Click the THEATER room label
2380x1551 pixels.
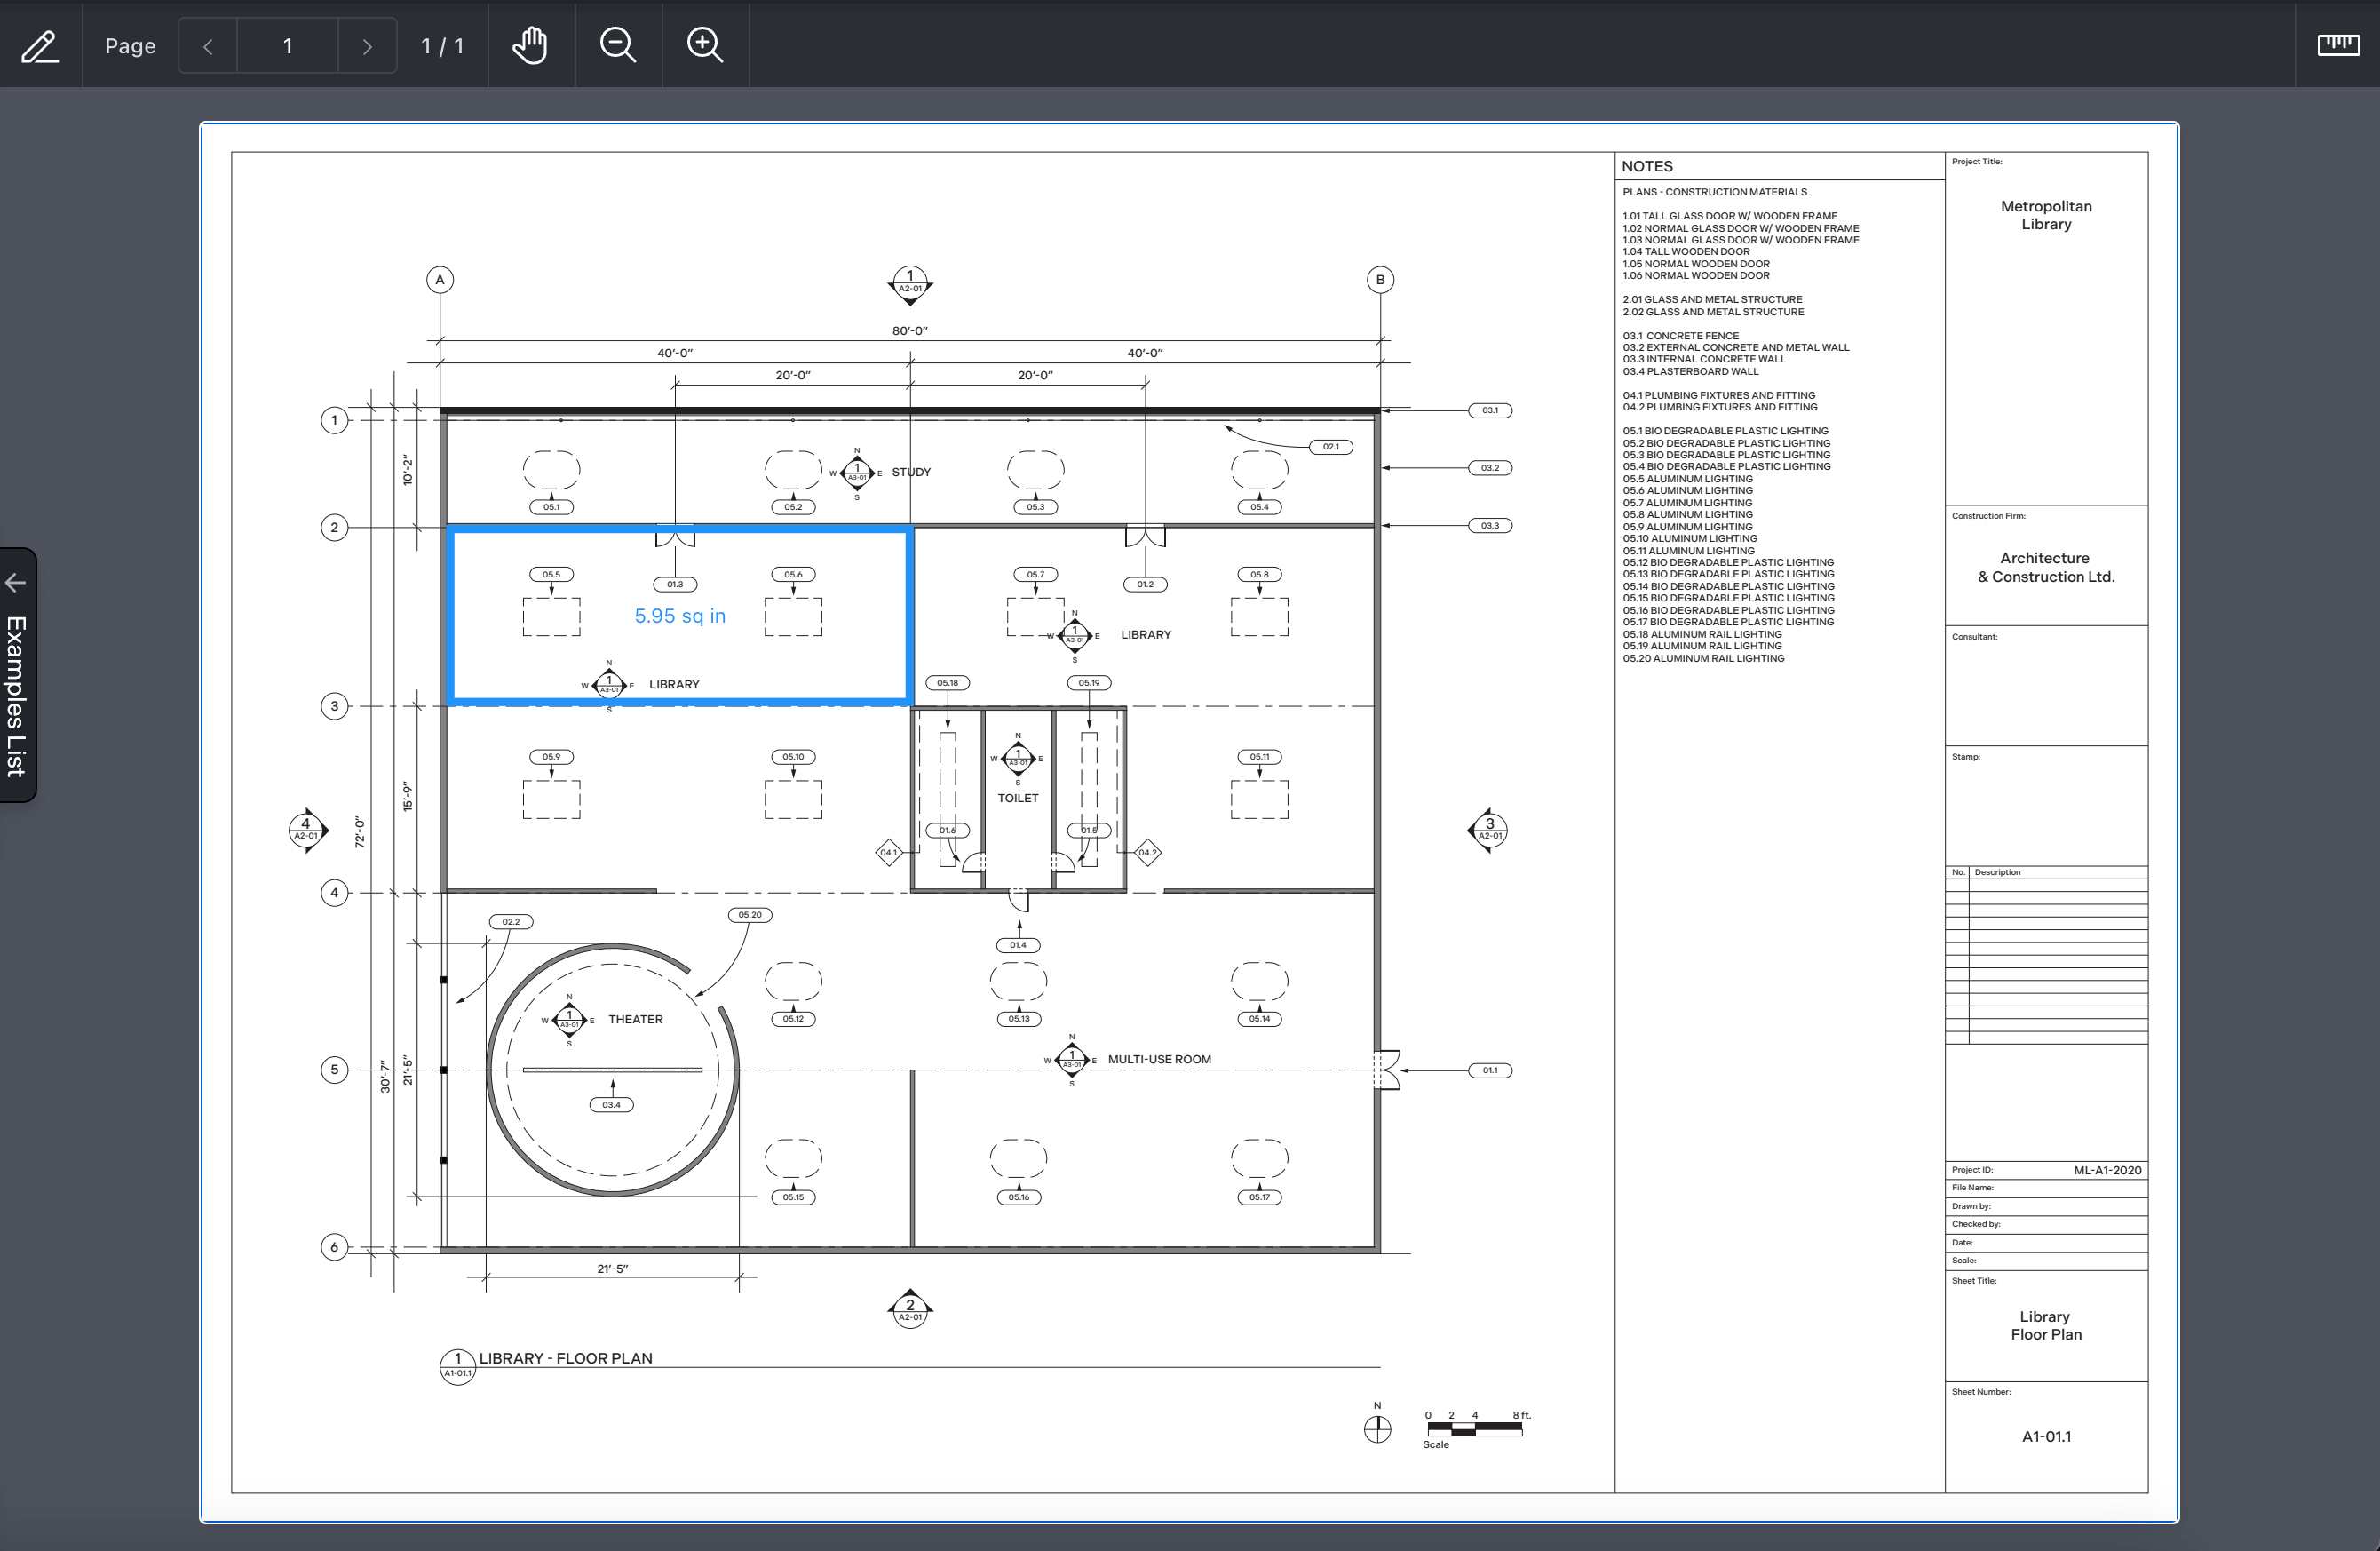tap(635, 1019)
